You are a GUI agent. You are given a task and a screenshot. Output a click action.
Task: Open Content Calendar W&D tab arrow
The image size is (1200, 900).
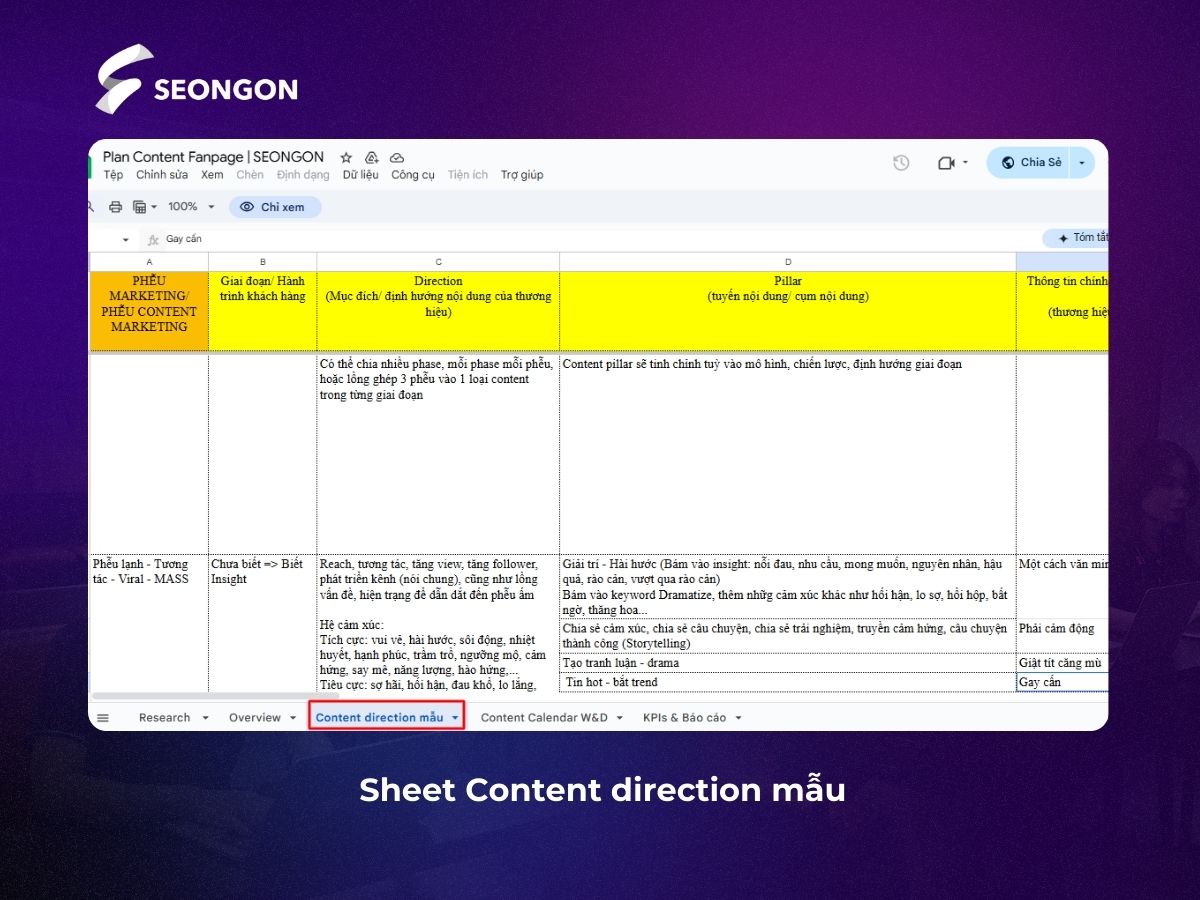(x=619, y=718)
